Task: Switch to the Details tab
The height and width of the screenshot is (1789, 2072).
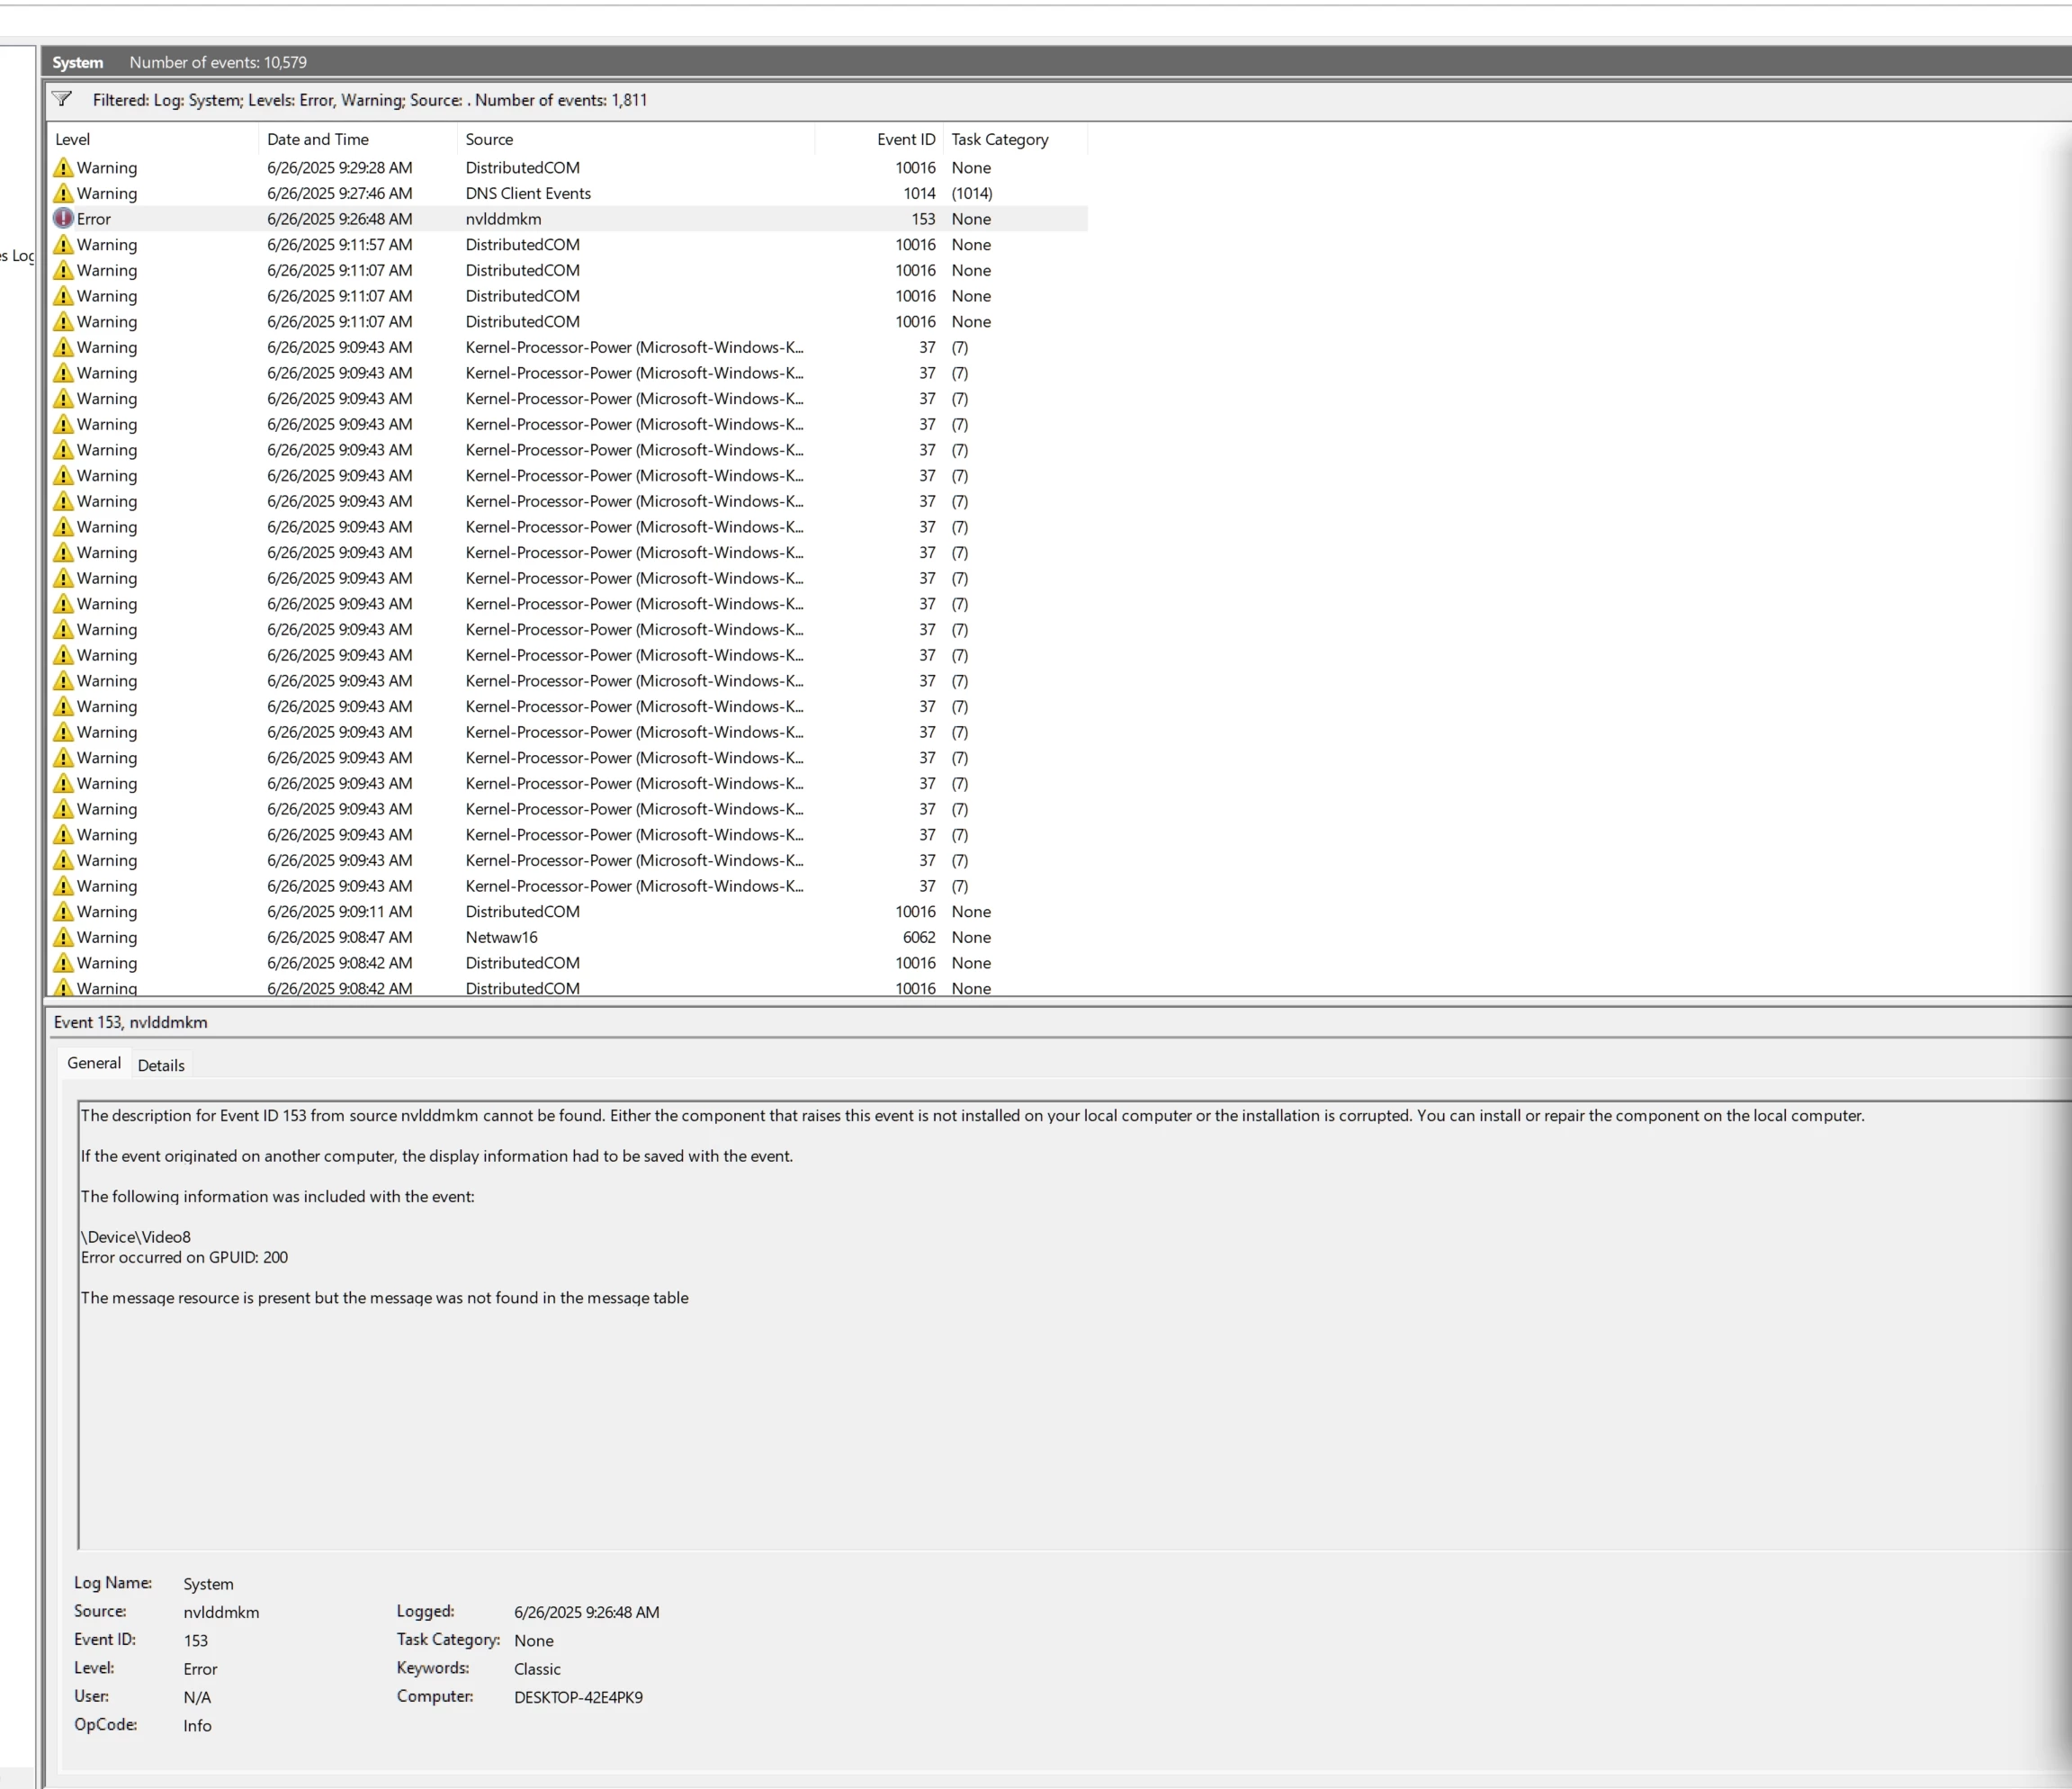Action: [161, 1065]
